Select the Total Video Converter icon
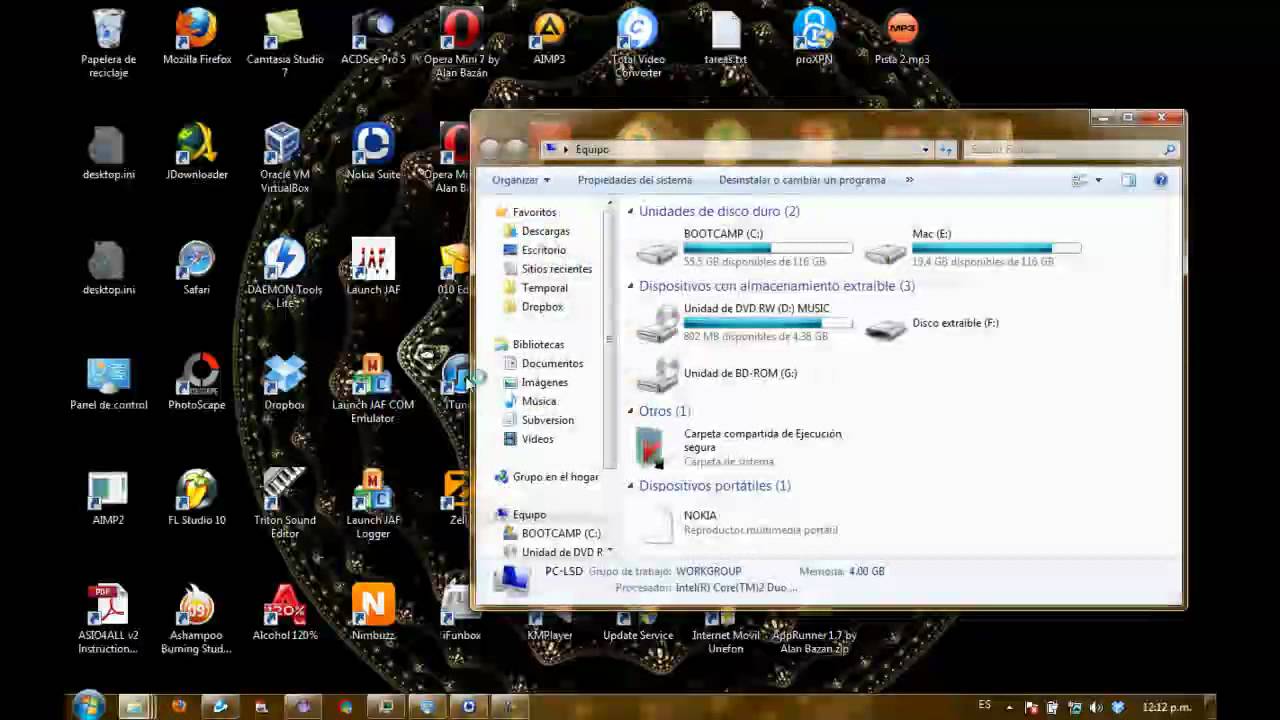The image size is (1280, 720). point(638,44)
